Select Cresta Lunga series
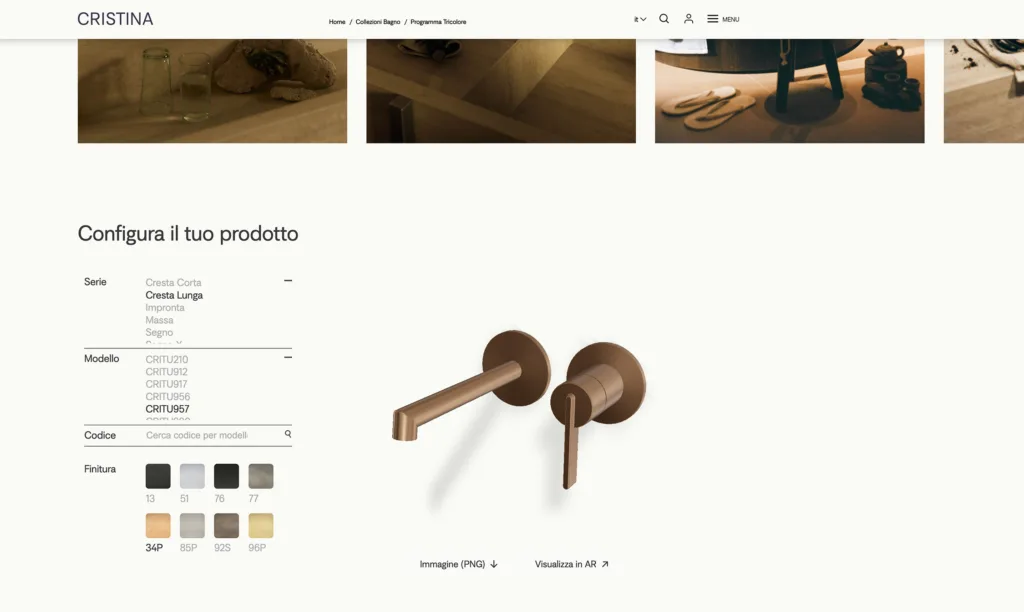 (174, 295)
